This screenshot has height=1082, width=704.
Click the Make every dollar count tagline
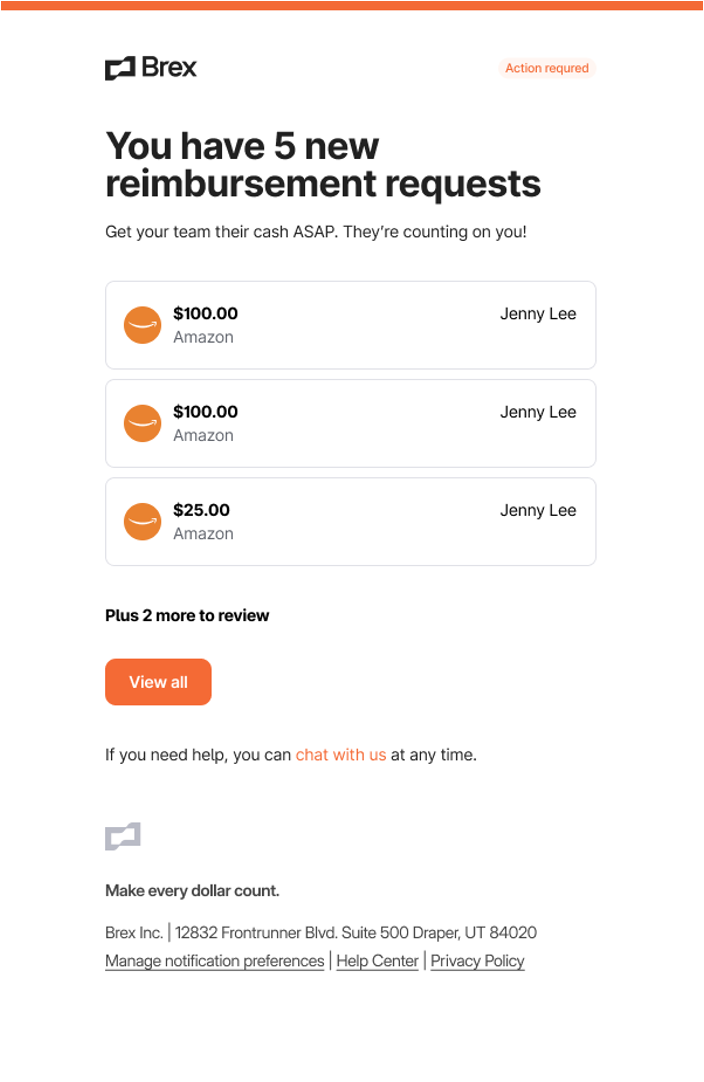[x=192, y=891]
